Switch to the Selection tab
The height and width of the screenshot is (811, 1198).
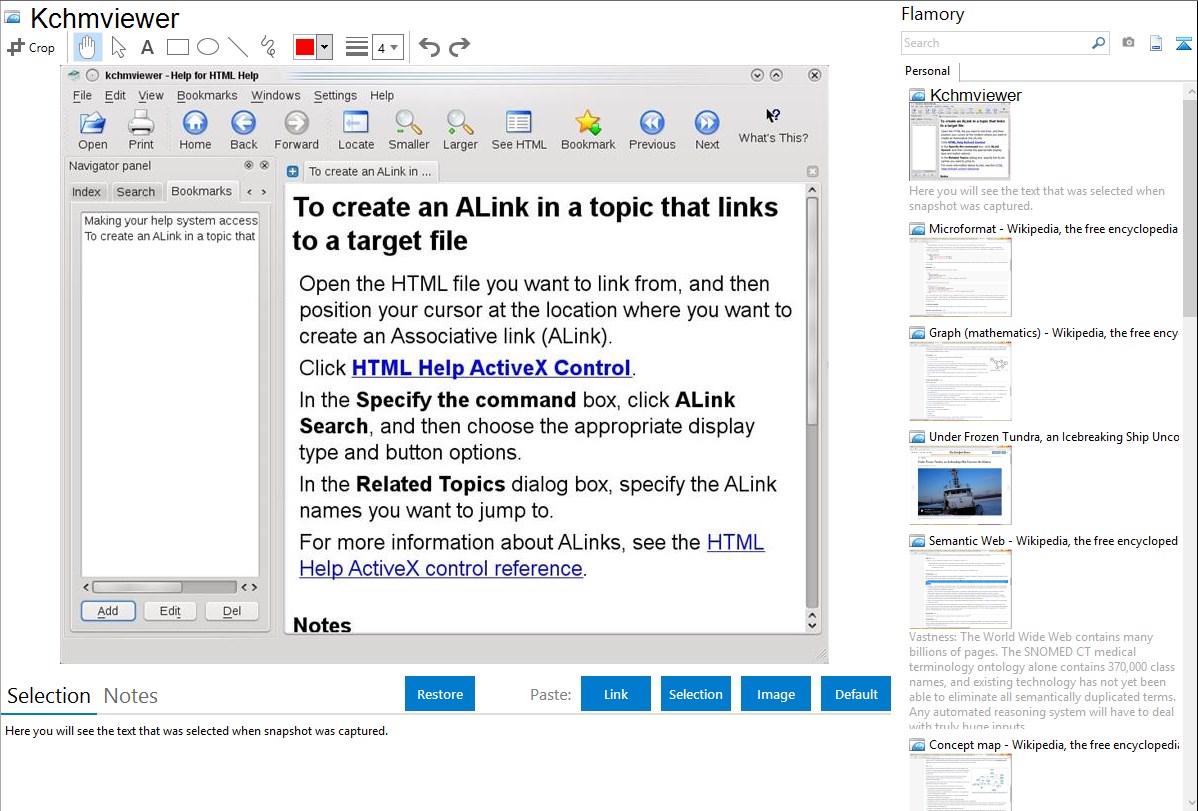(x=49, y=696)
